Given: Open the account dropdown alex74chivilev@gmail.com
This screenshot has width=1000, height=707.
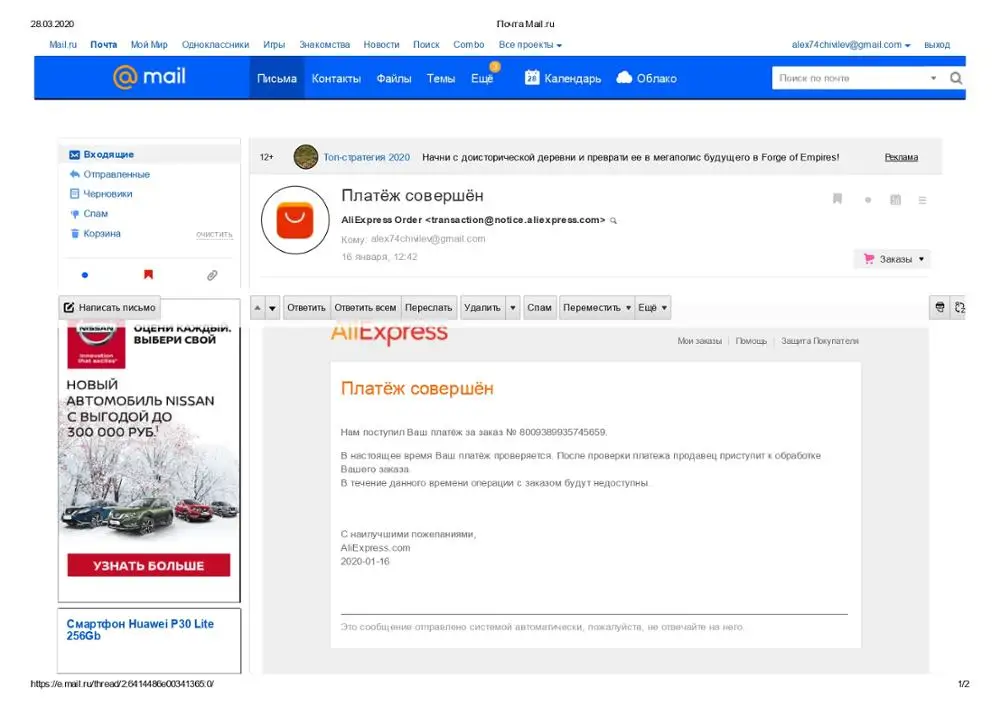Looking at the screenshot, I should (x=851, y=45).
